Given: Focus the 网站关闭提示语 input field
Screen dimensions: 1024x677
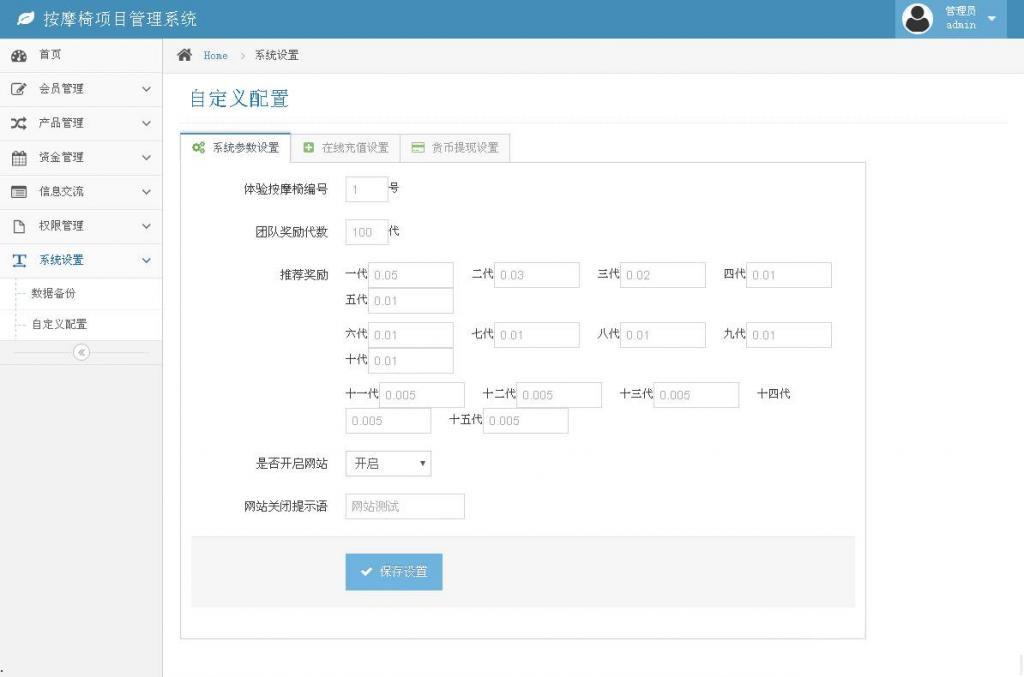Looking at the screenshot, I should pyautogui.click(x=405, y=507).
